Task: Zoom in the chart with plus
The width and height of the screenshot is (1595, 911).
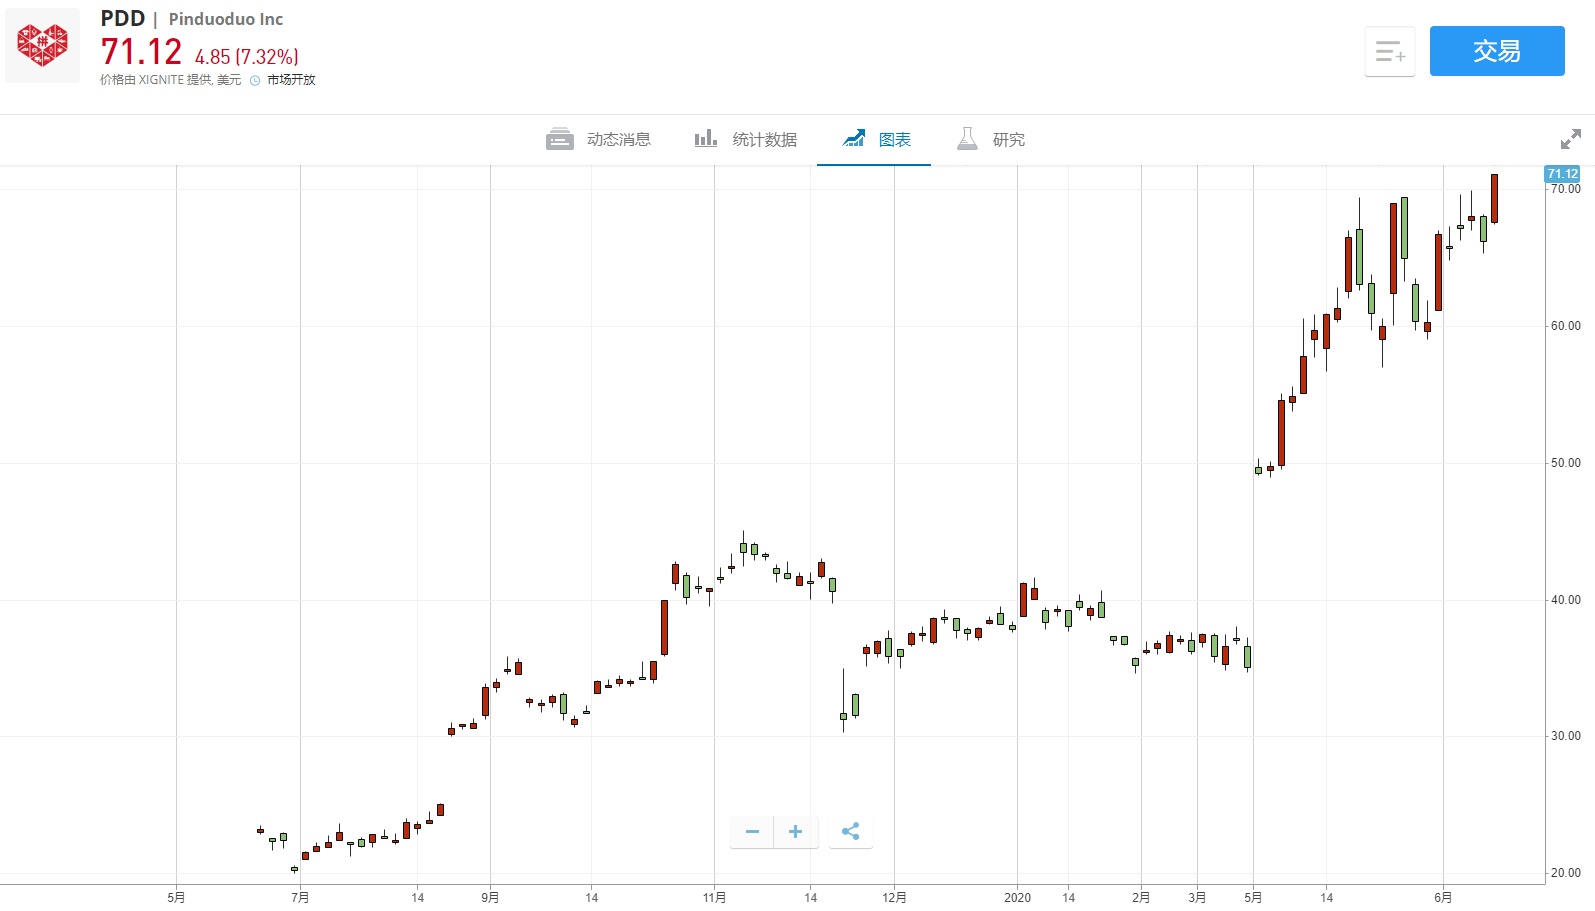Action: pyautogui.click(x=796, y=832)
